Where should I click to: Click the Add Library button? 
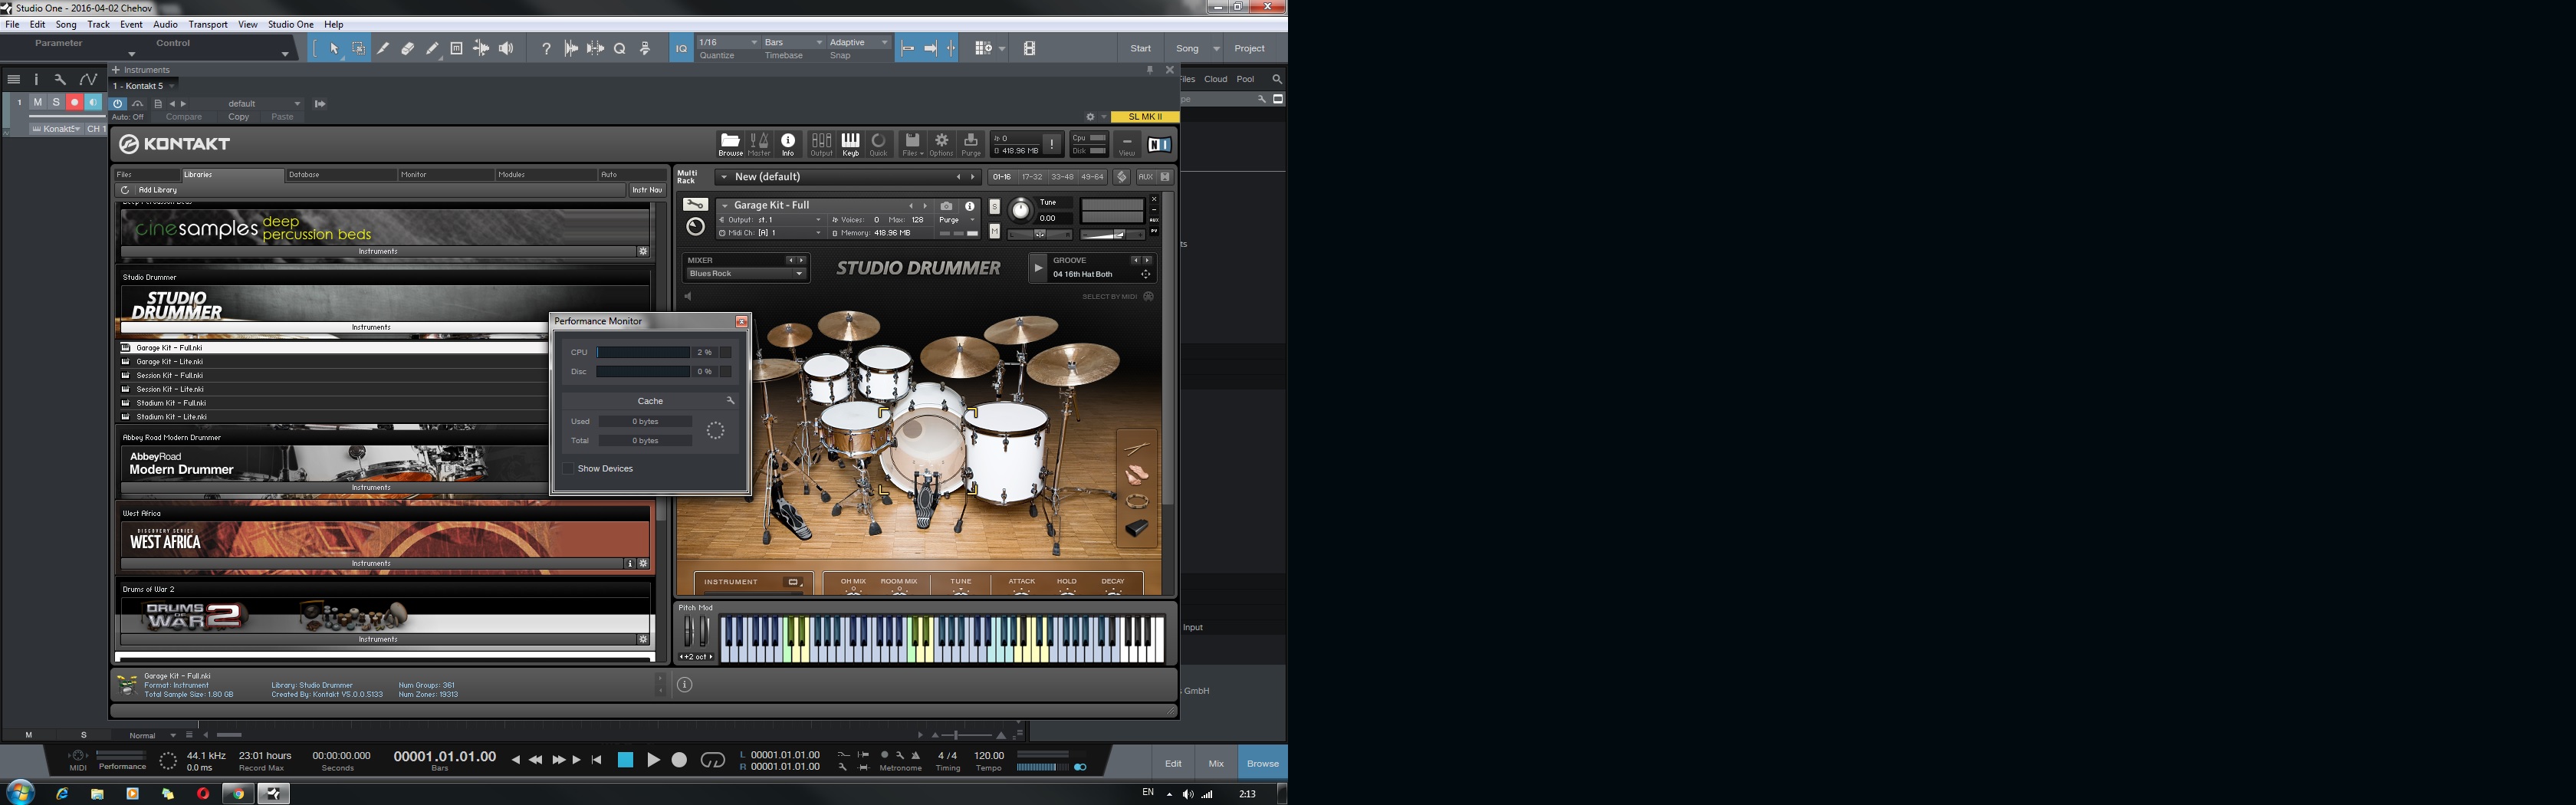pos(157,190)
